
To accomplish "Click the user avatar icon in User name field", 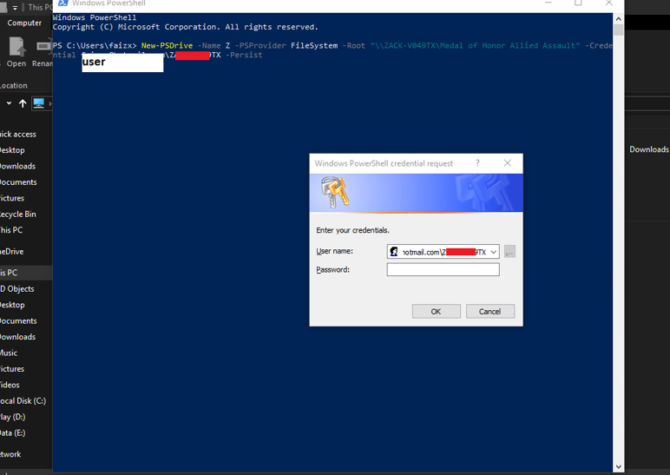I will pyautogui.click(x=395, y=252).
